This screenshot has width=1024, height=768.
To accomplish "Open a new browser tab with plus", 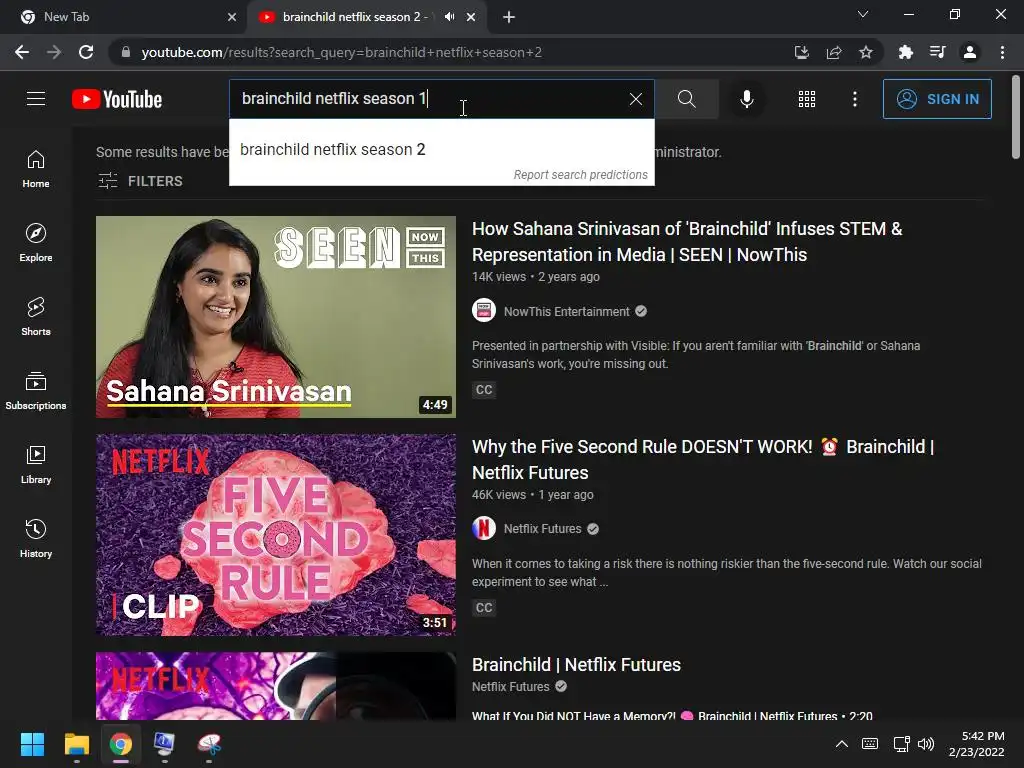I will (509, 17).
